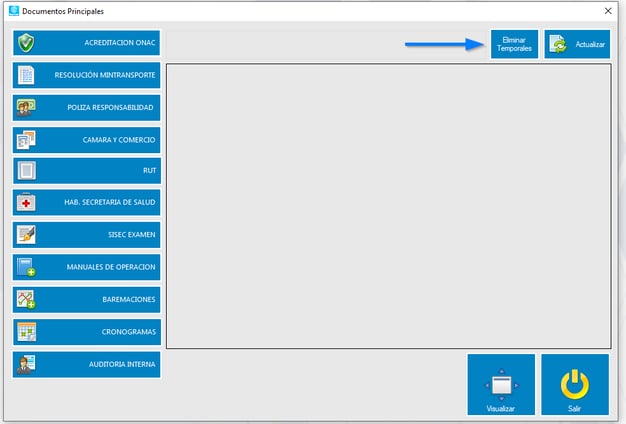Open Manuales de Operacion
Viewport: 626px width, 424px height.
click(87, 267)
